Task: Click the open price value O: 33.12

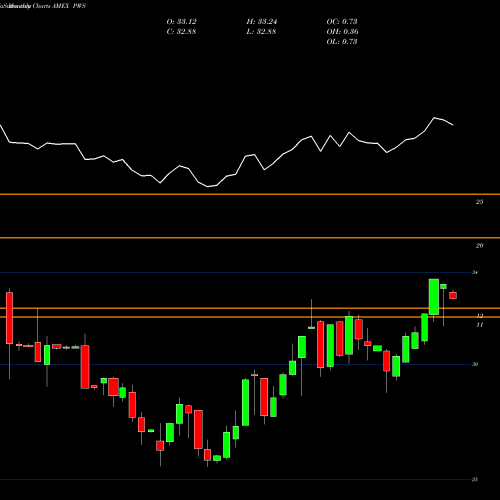Action: pyautogui.click(x=181, y=22)
